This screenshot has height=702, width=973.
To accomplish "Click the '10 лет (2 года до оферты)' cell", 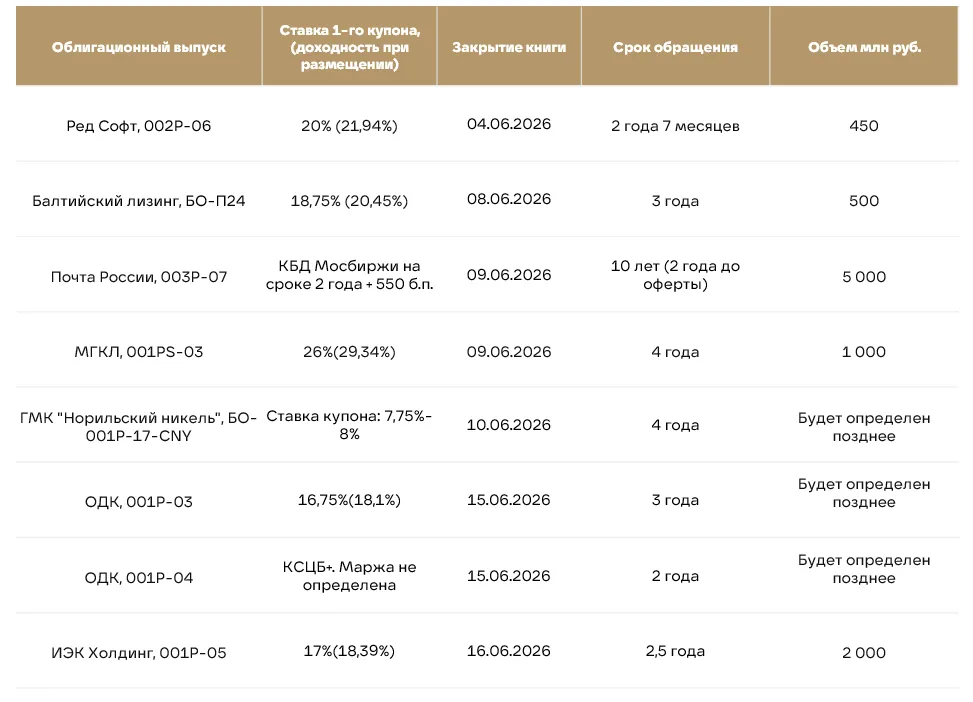I will (x=675, y=275).
